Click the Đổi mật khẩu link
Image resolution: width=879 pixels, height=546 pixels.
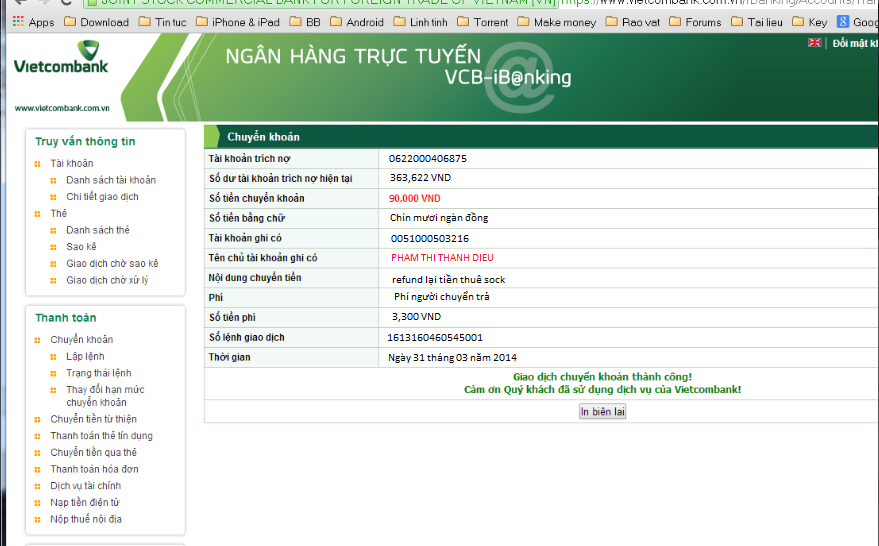click(x=855, y=43)
